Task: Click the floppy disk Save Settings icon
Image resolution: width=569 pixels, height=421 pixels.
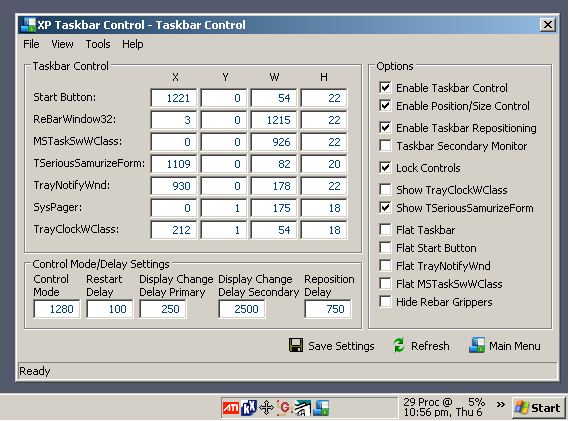Action: 296,345
